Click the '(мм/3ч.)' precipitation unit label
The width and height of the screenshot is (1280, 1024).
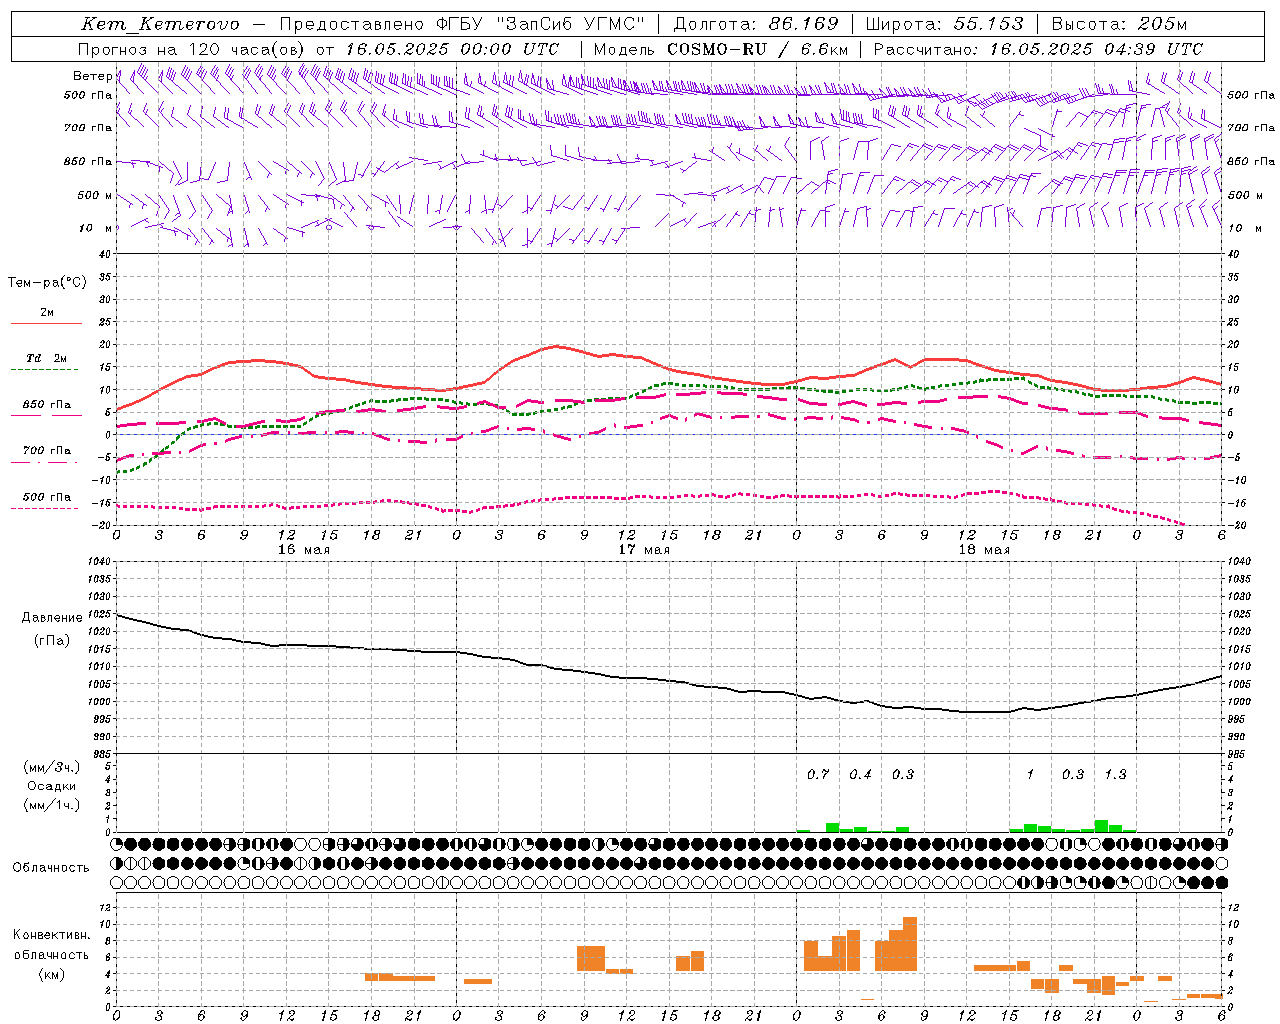52,768
